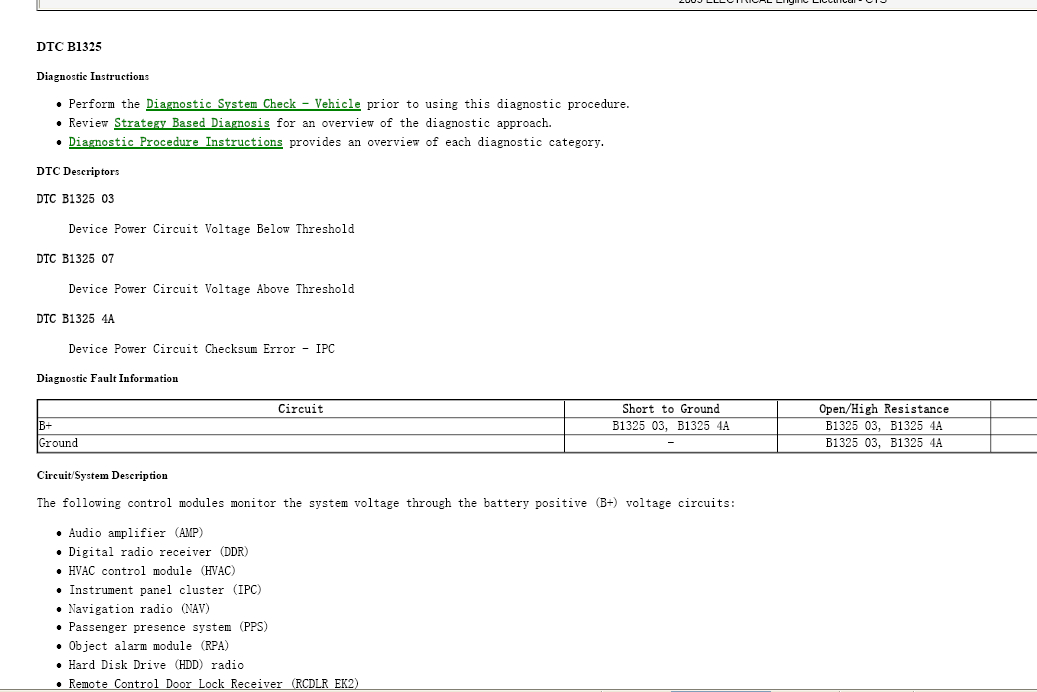The width and height of the screenshot is (1037, 692).
Task: Click Remote Control Door Lock Receiver item
Action: click(x=214, y=683)
